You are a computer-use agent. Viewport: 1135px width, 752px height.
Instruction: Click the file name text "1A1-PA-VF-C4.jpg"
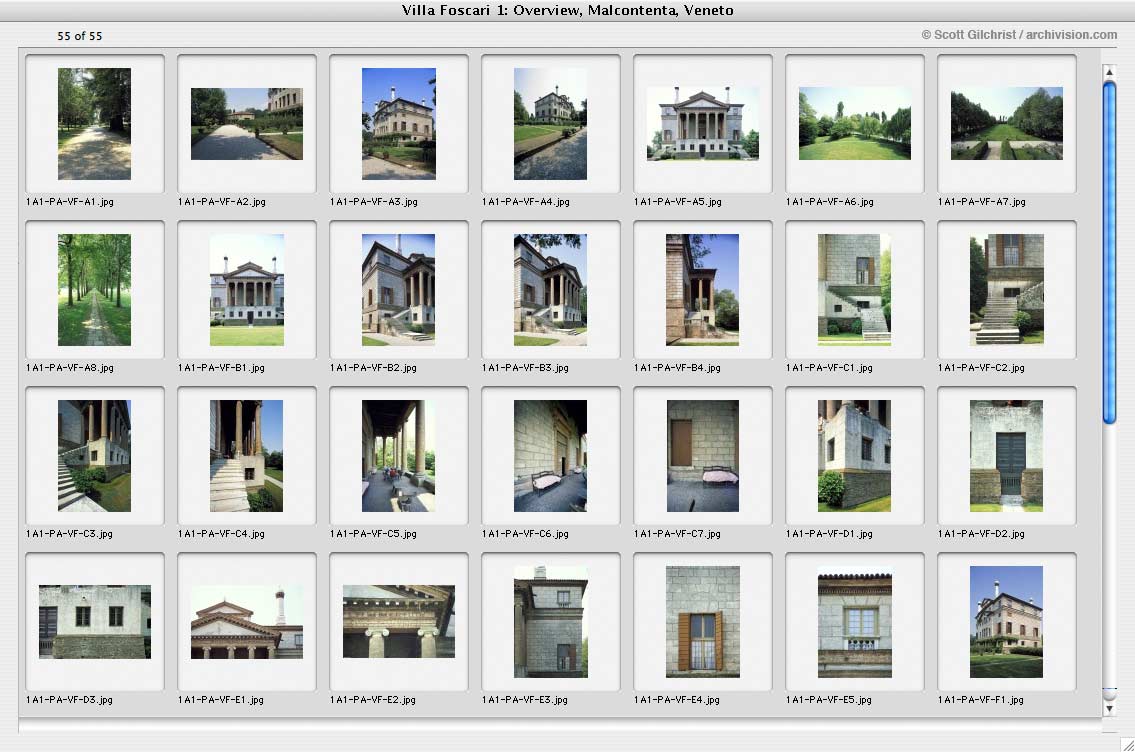(x=221, y=533)
